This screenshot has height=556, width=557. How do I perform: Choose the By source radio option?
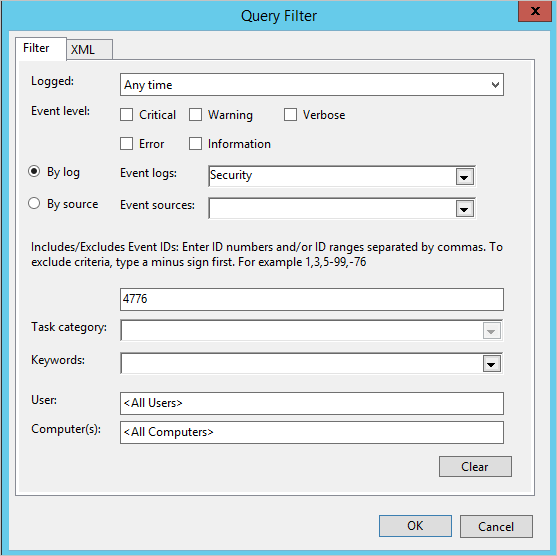(x=34, y=203)
